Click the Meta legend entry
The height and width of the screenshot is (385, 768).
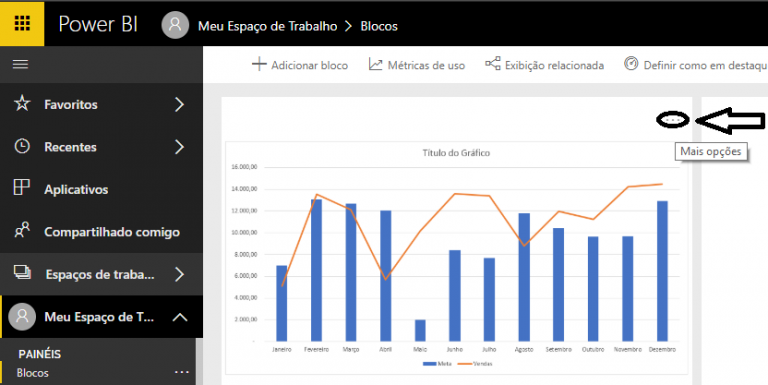point(437,364)
